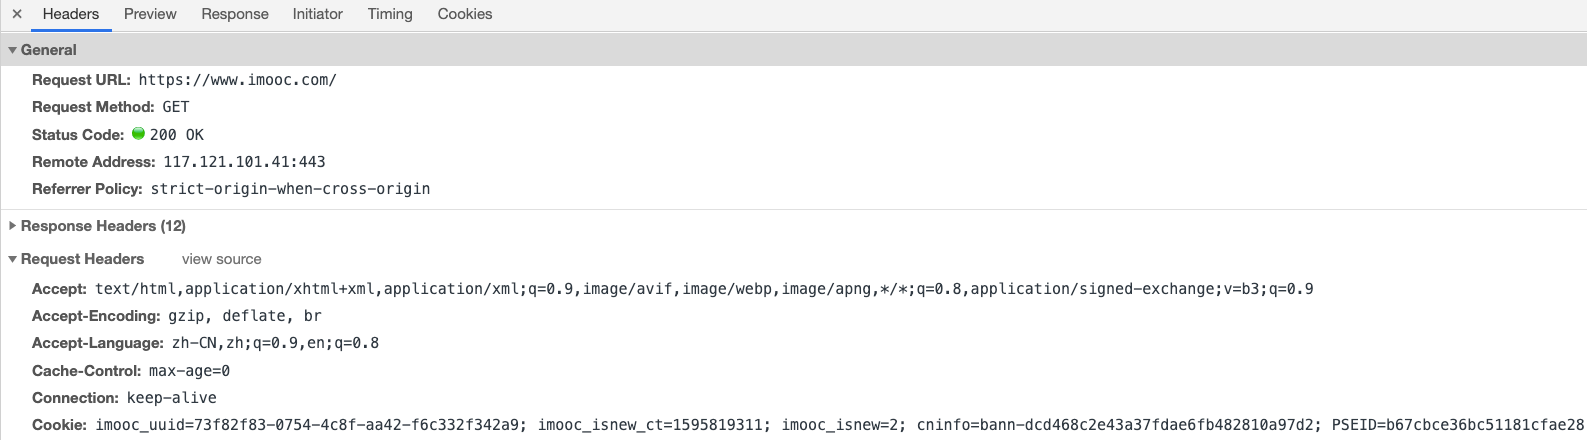Click the Accept-Language header value
Image resolution: width=1587 pixels, height=440 pixels.
275,343
